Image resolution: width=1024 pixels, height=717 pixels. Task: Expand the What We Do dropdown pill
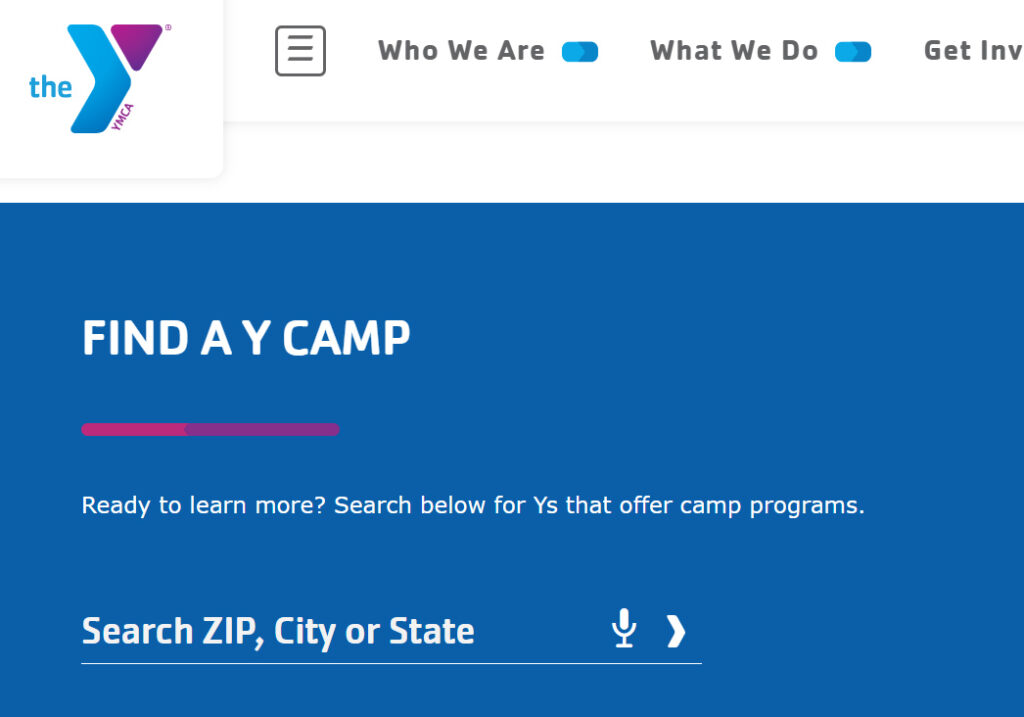853,52
